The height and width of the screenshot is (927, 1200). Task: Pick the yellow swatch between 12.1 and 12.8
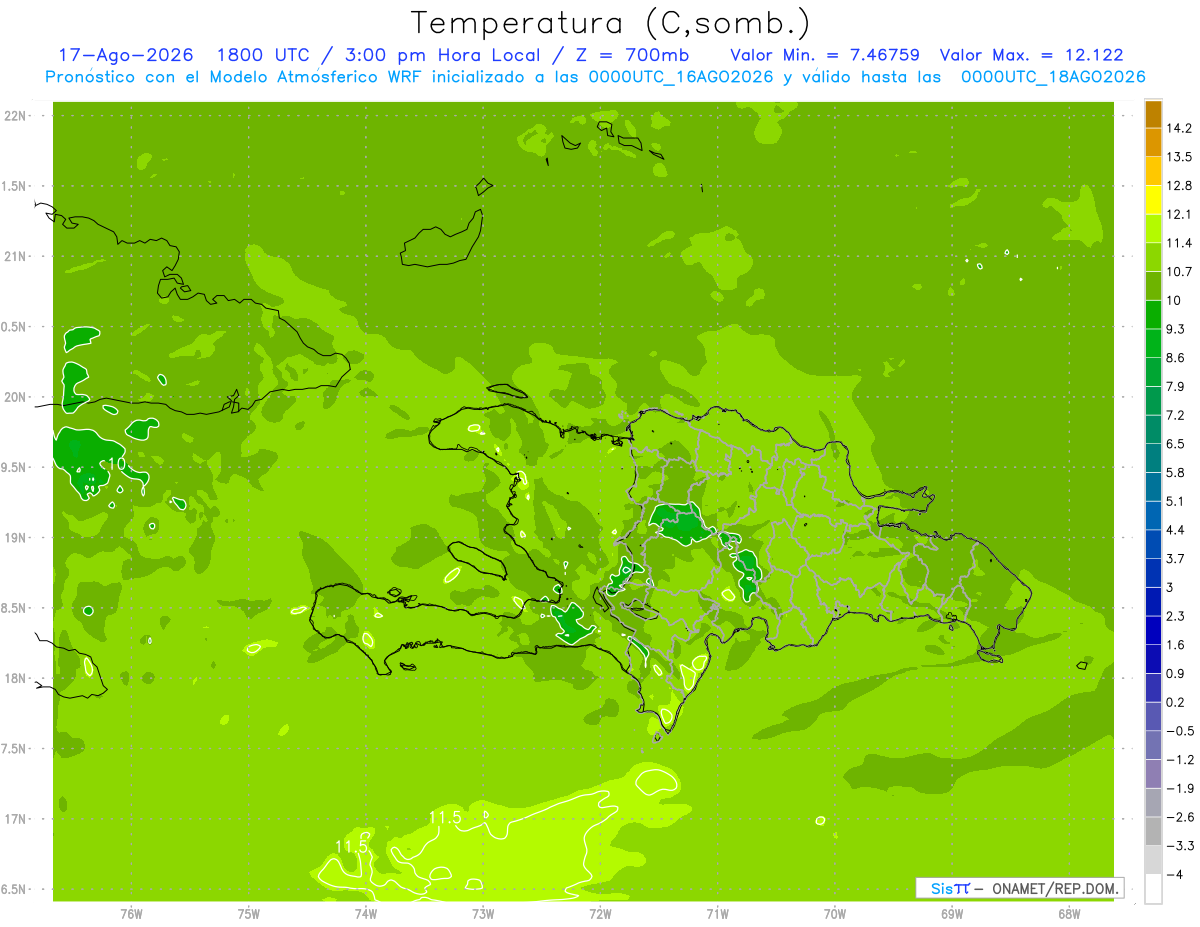click(1153, 200)
